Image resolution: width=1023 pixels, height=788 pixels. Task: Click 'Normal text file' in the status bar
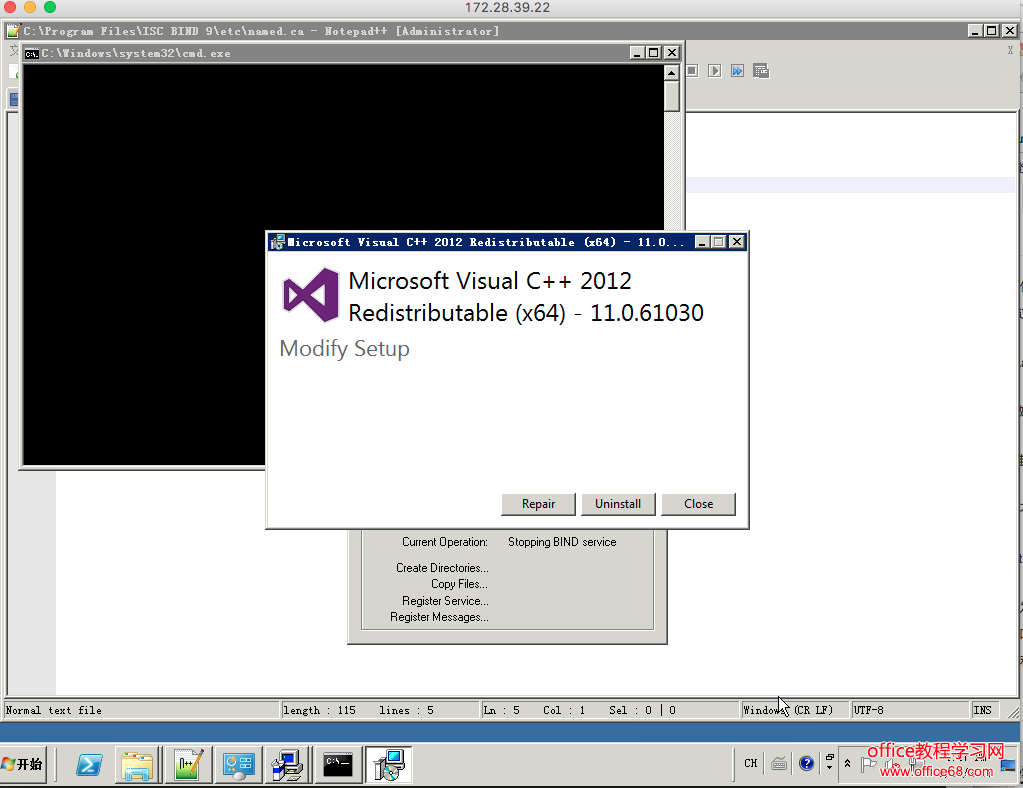(53, 710)
